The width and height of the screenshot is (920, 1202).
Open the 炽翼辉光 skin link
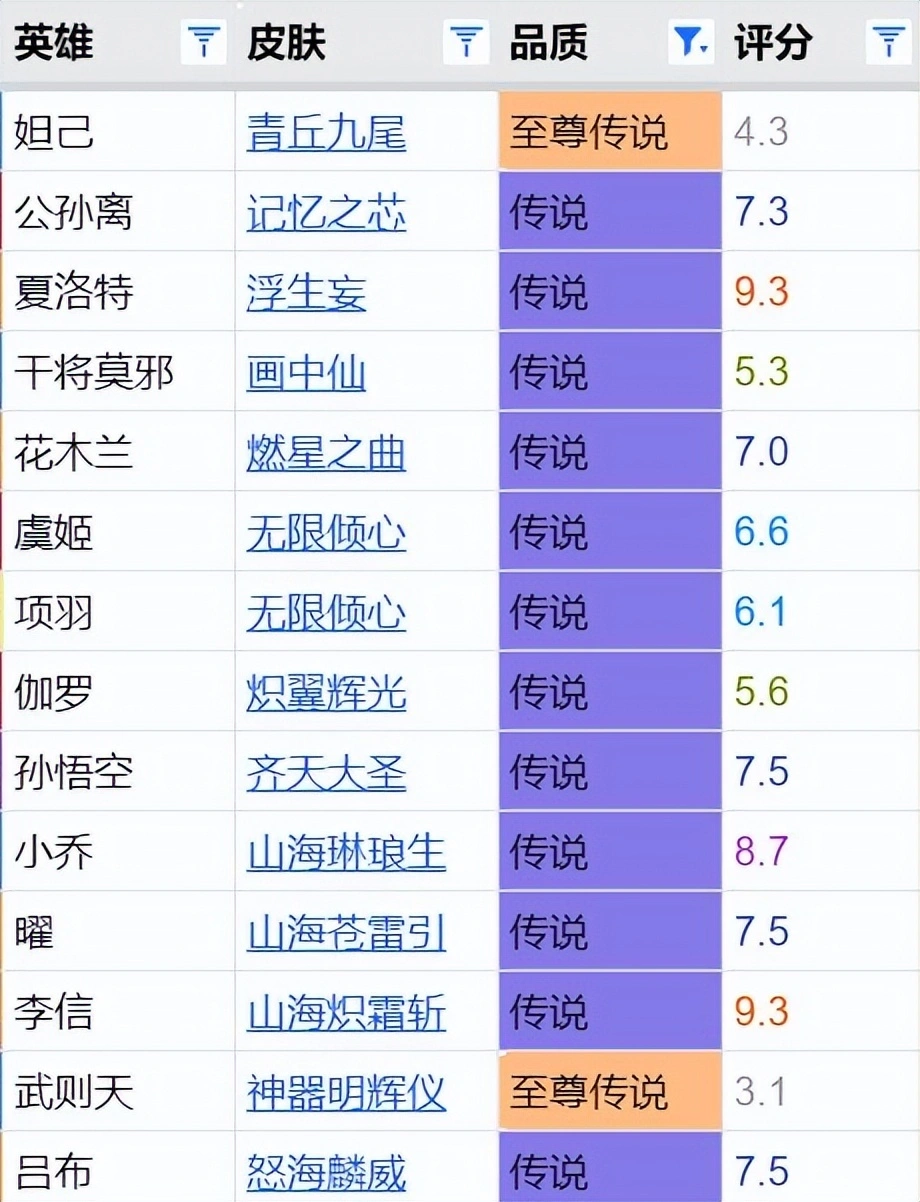click(326, 692)
